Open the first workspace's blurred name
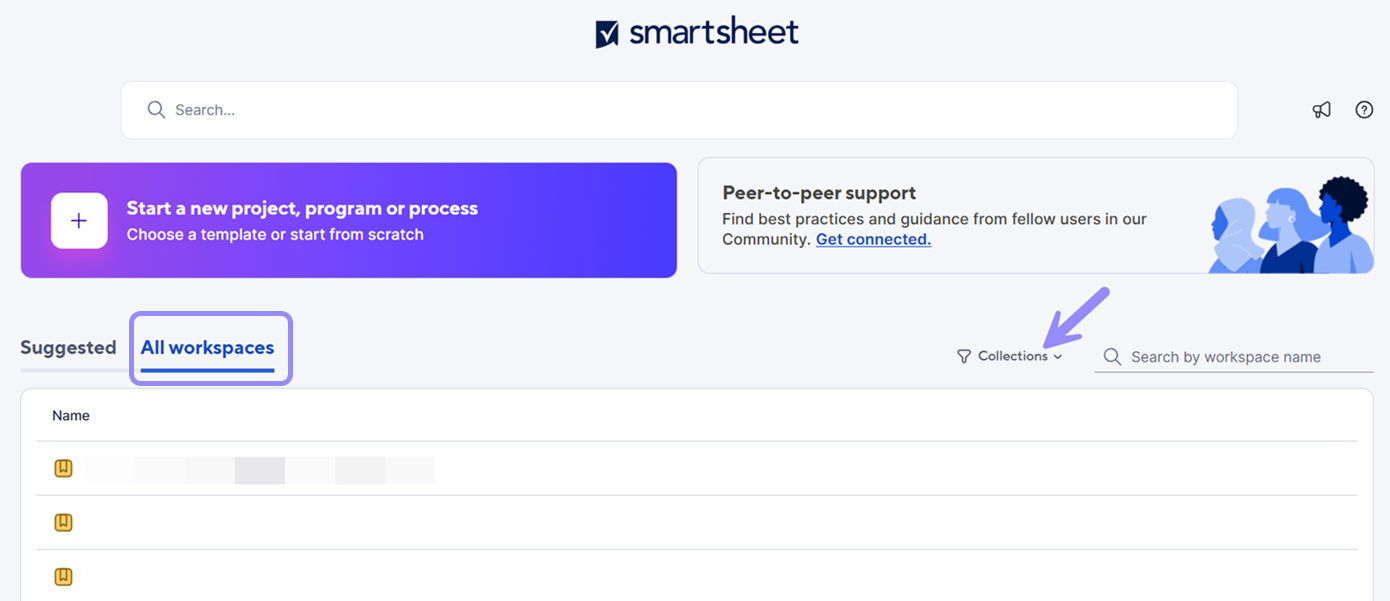 260,470
